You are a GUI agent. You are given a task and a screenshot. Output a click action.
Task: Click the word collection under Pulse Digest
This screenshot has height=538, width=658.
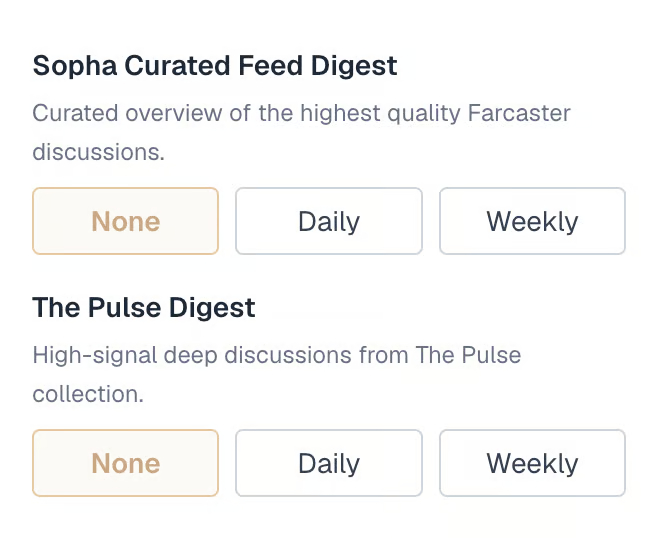pos(88,394)
